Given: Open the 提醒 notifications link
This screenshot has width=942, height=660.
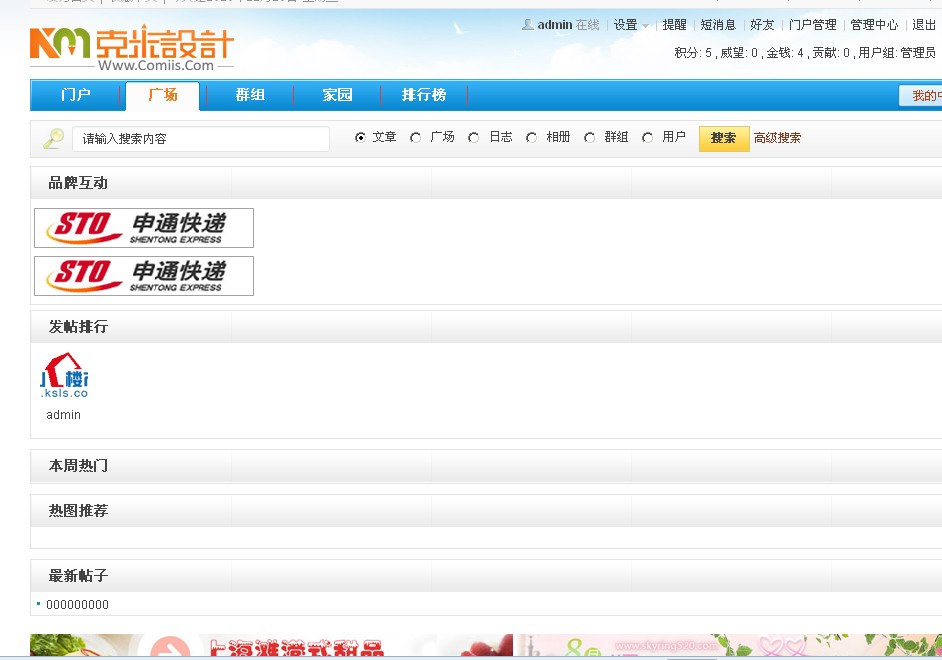Looking at the screenshot, I should point(674,25).
